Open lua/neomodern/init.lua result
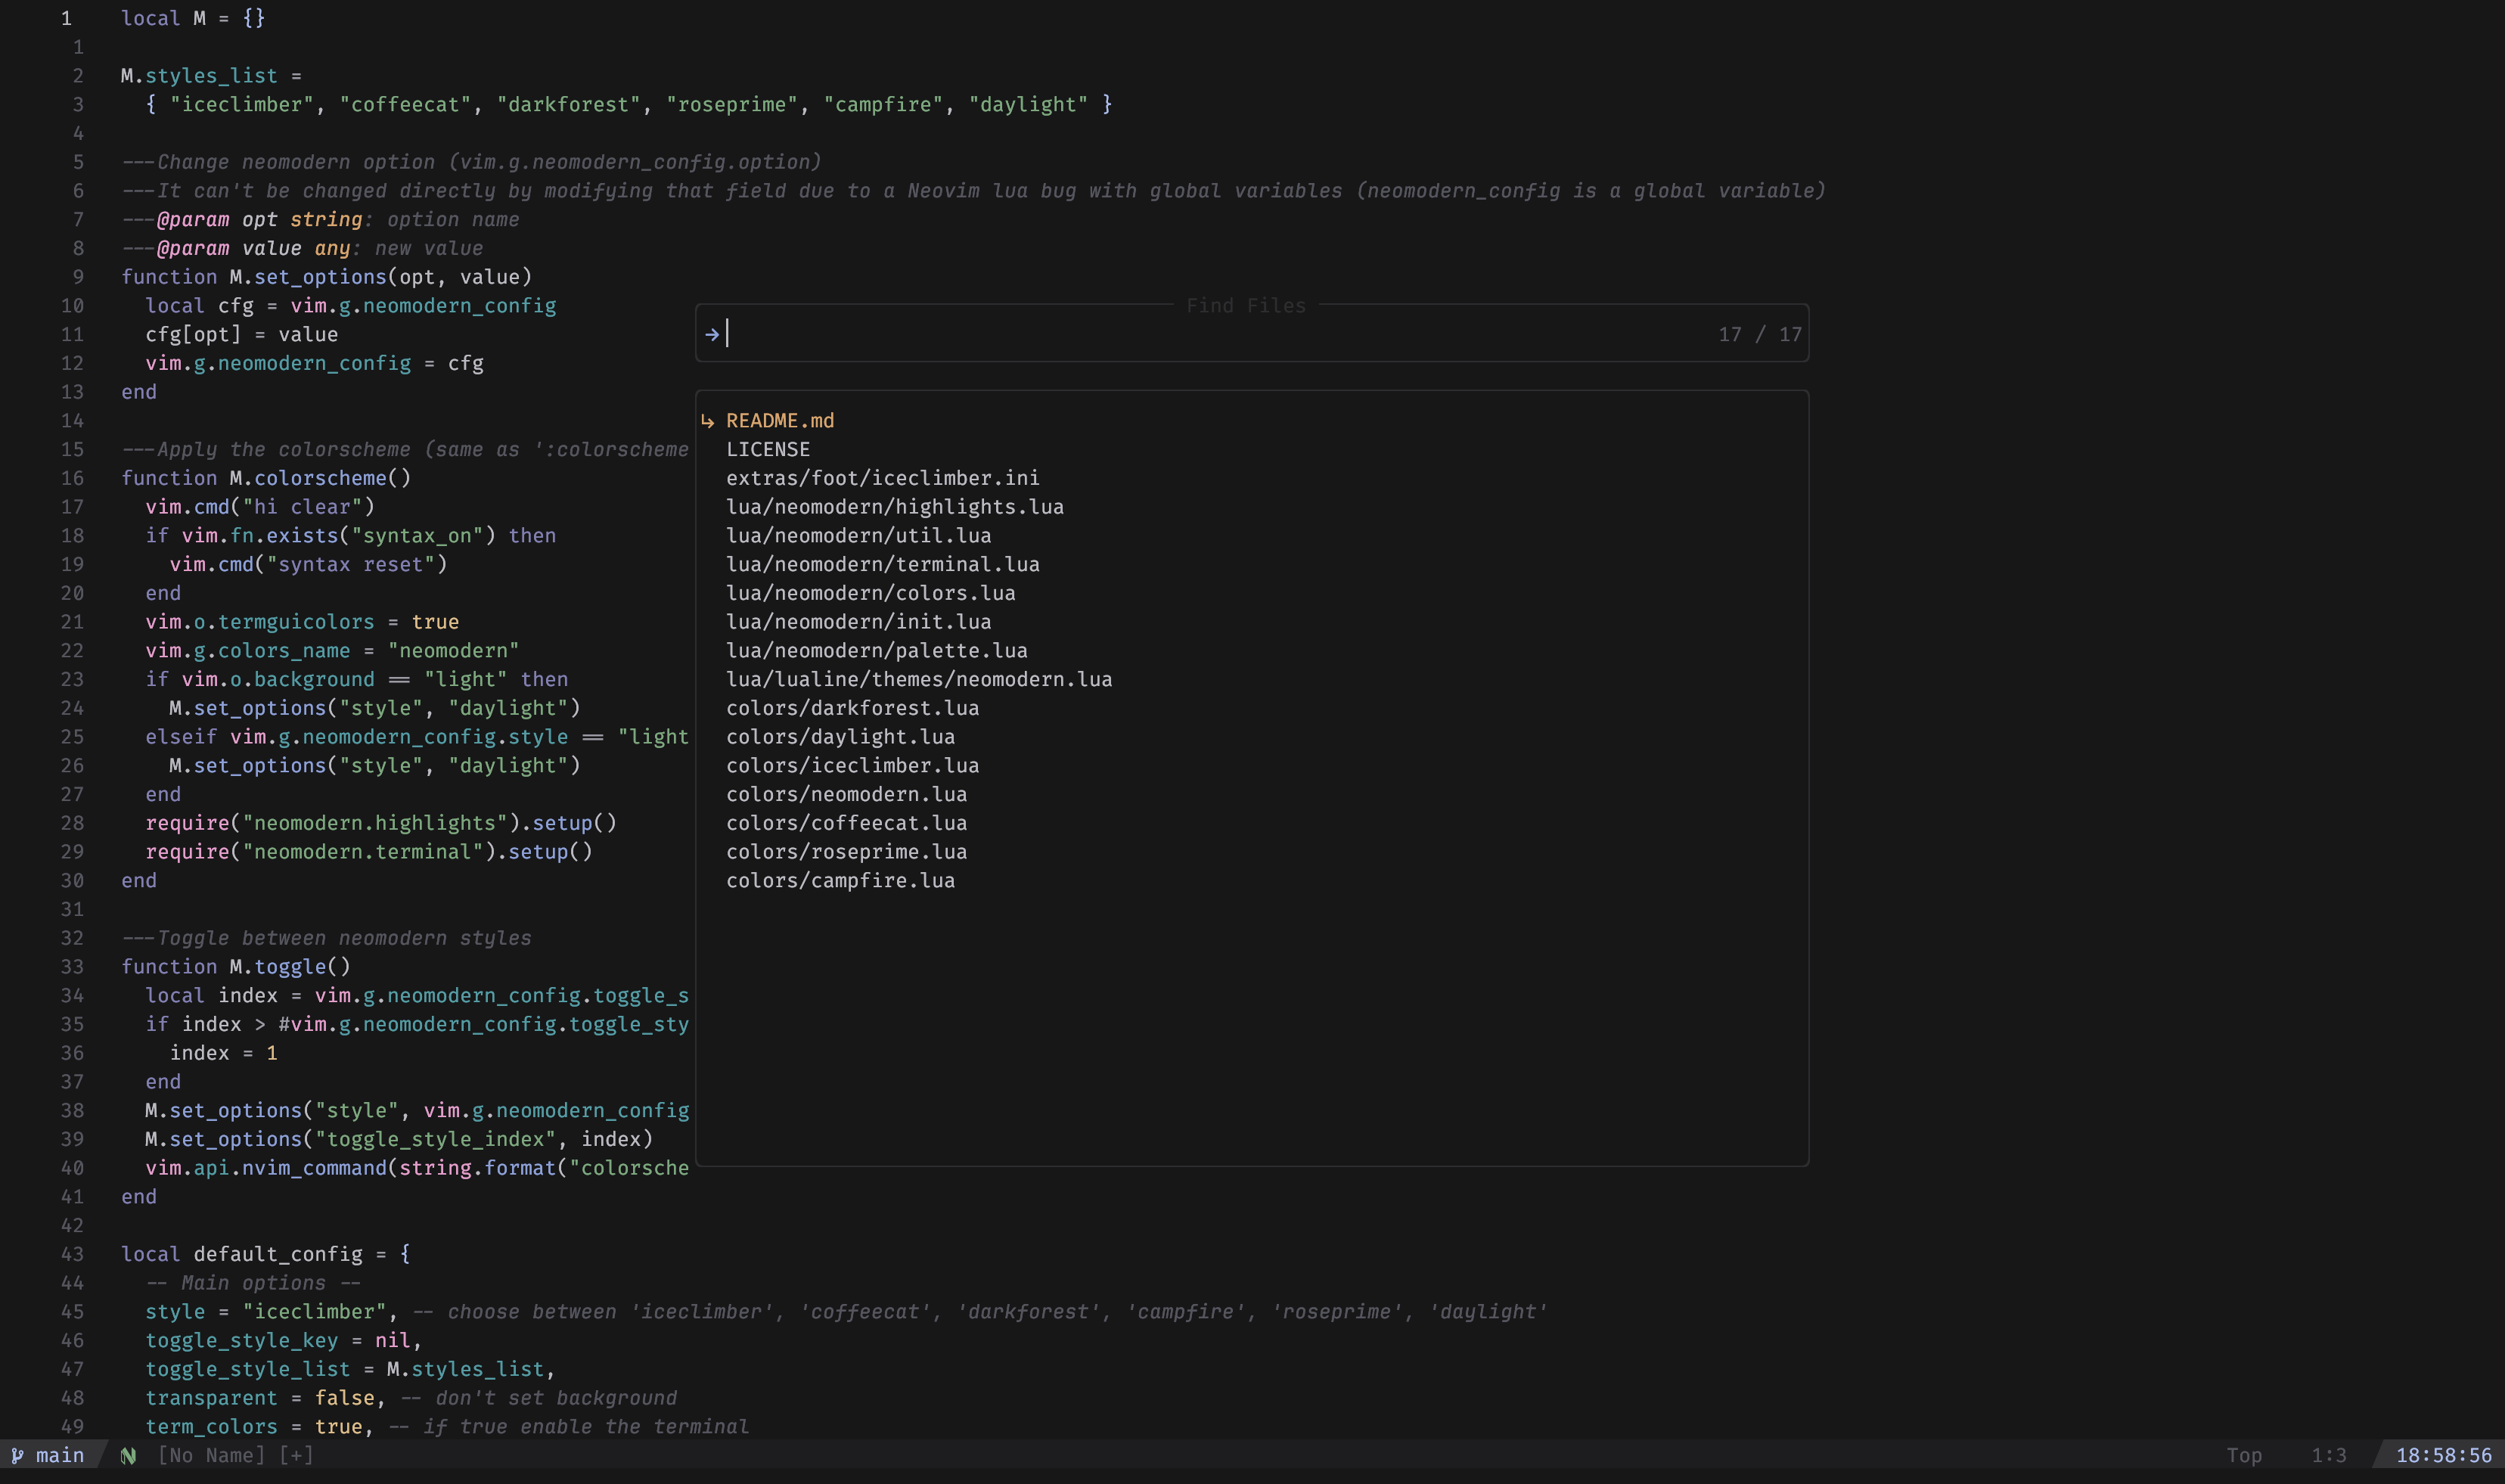The width and height of the screenshot is (2505, 1484). click(x=859, y=622)
